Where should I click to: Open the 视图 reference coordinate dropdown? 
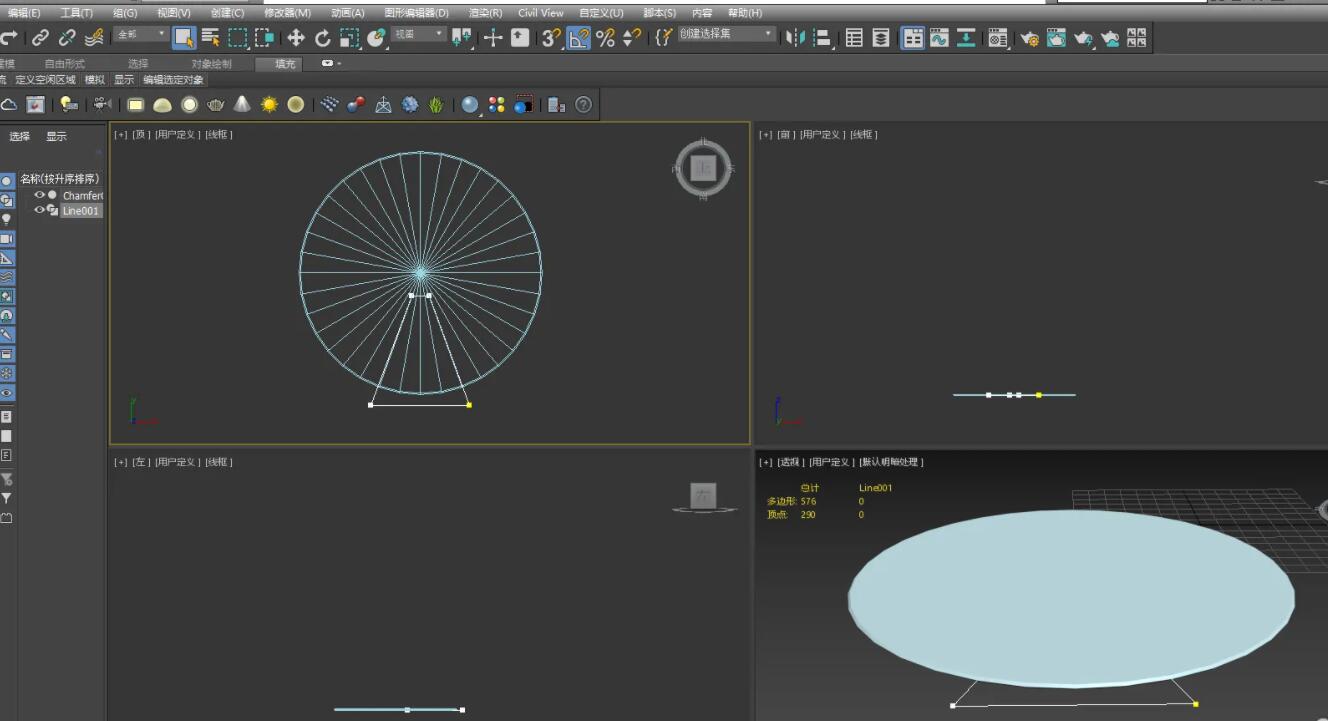[x=418, y=34]
